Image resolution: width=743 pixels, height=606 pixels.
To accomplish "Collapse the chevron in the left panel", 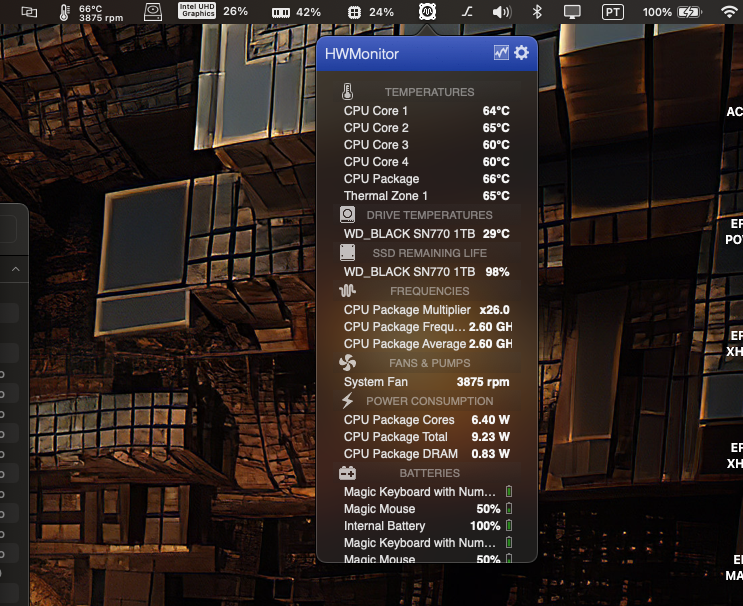I will point(16,269).
